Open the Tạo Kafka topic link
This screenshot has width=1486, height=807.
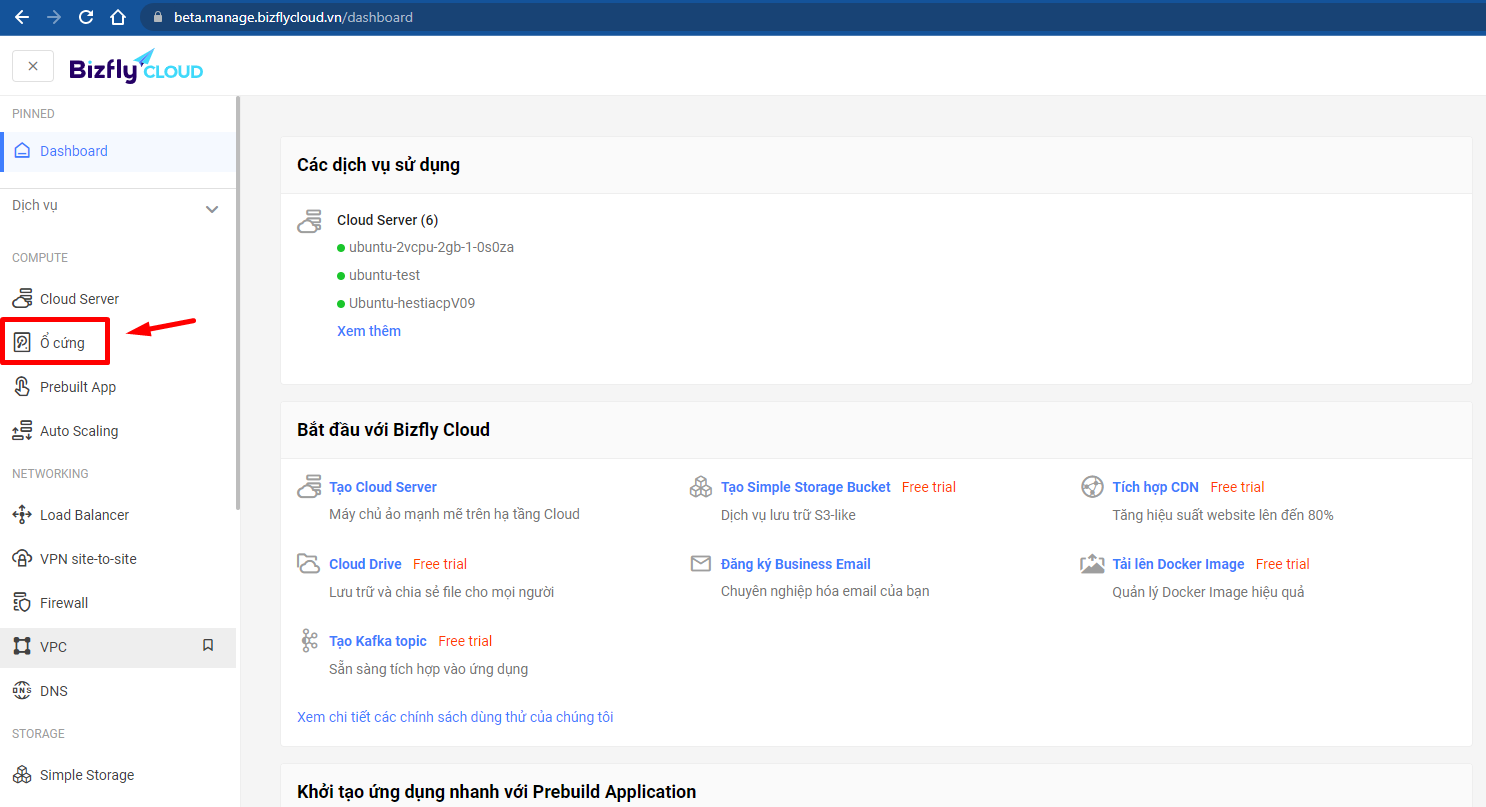click(378, 641)
